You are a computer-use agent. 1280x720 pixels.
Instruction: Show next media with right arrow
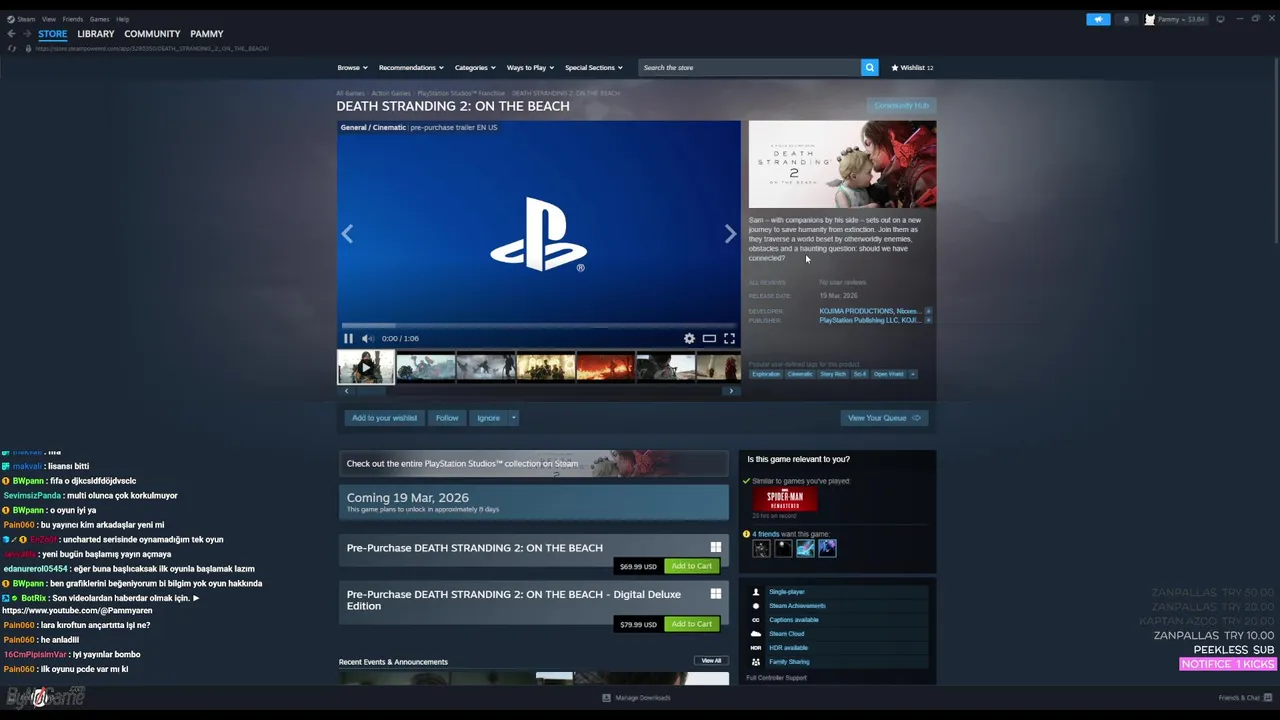tap(730, 234)
